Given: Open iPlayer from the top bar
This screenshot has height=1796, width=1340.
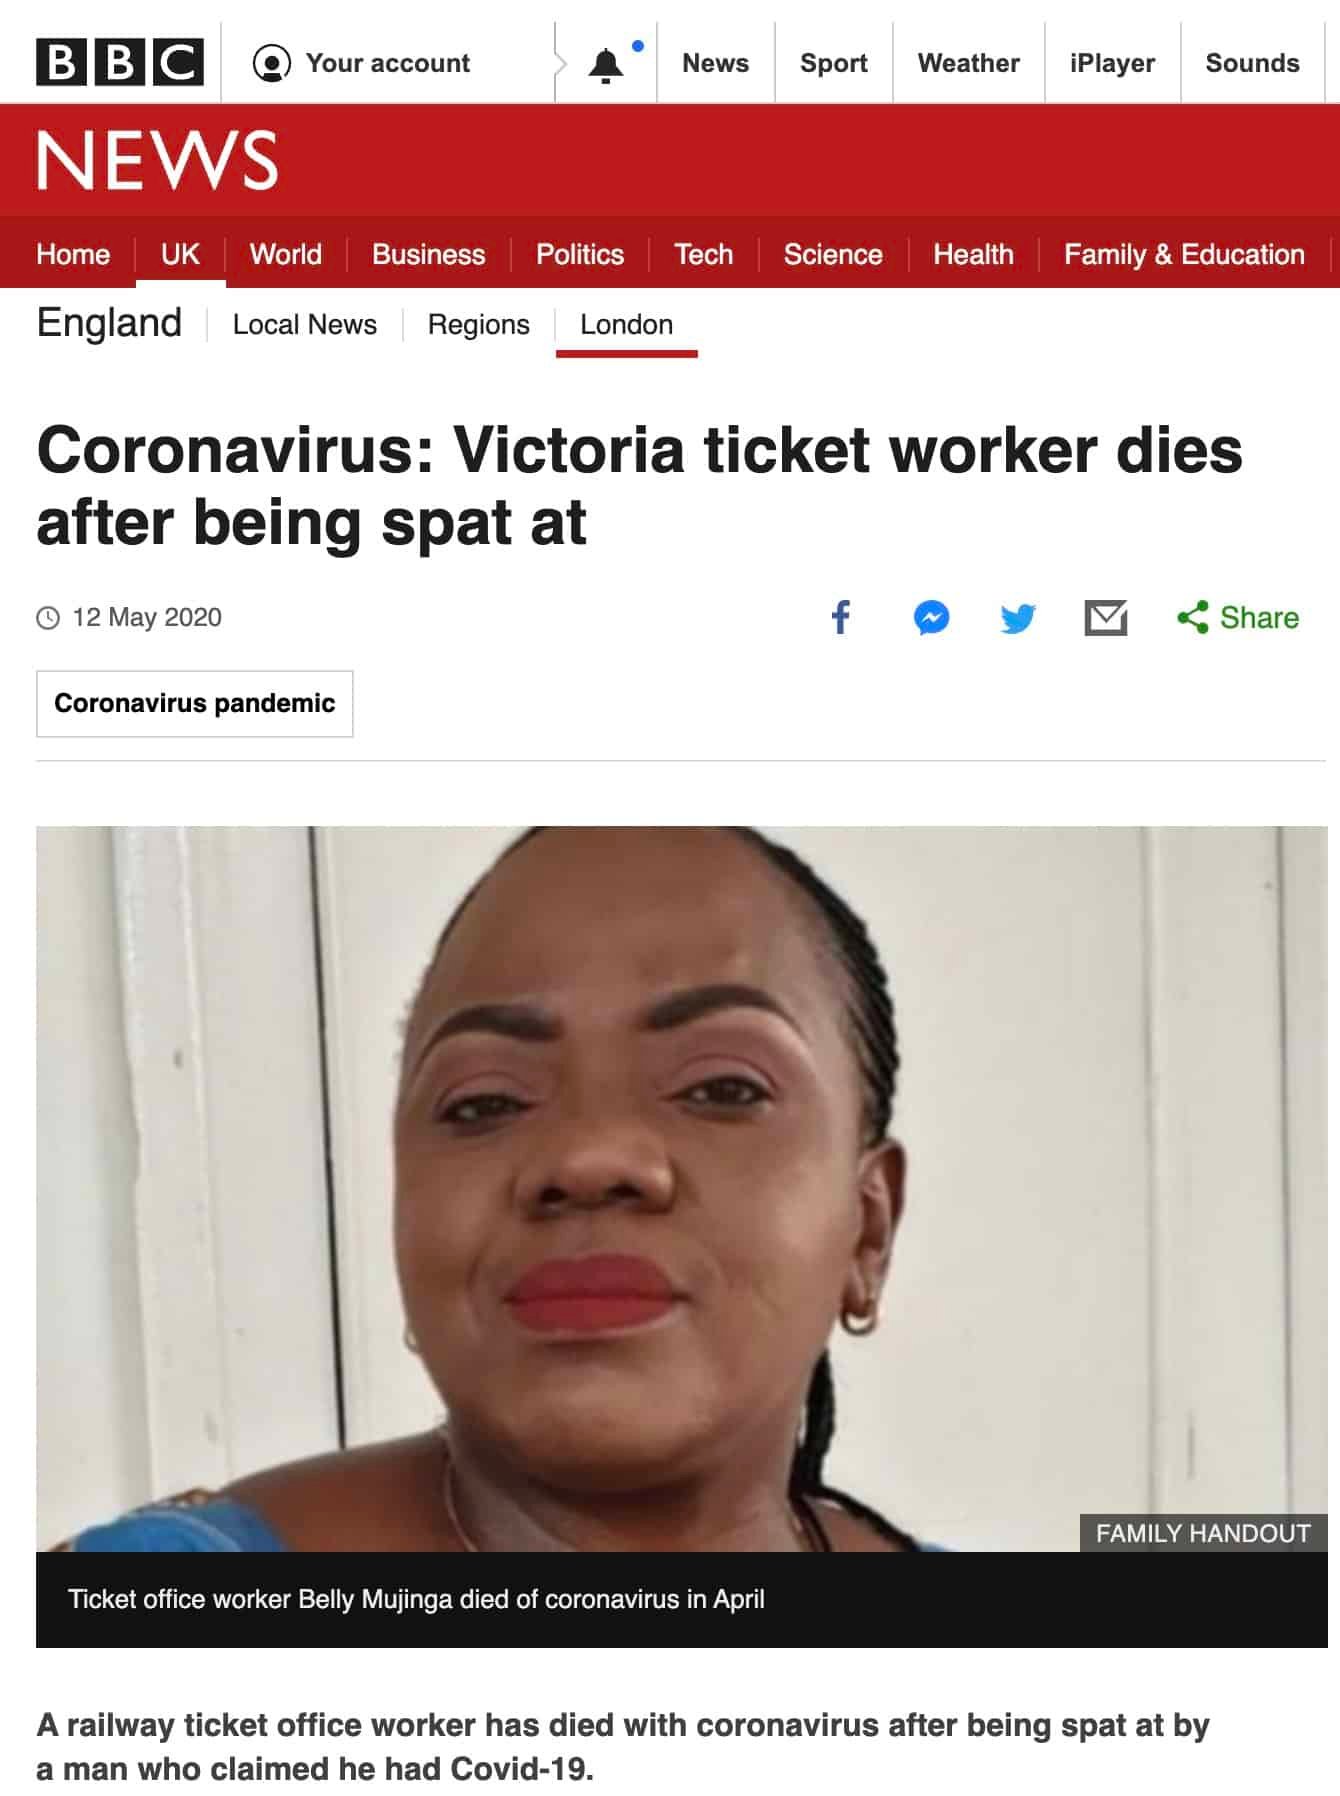Looking at the screenshot, I should click(1112, 63).
